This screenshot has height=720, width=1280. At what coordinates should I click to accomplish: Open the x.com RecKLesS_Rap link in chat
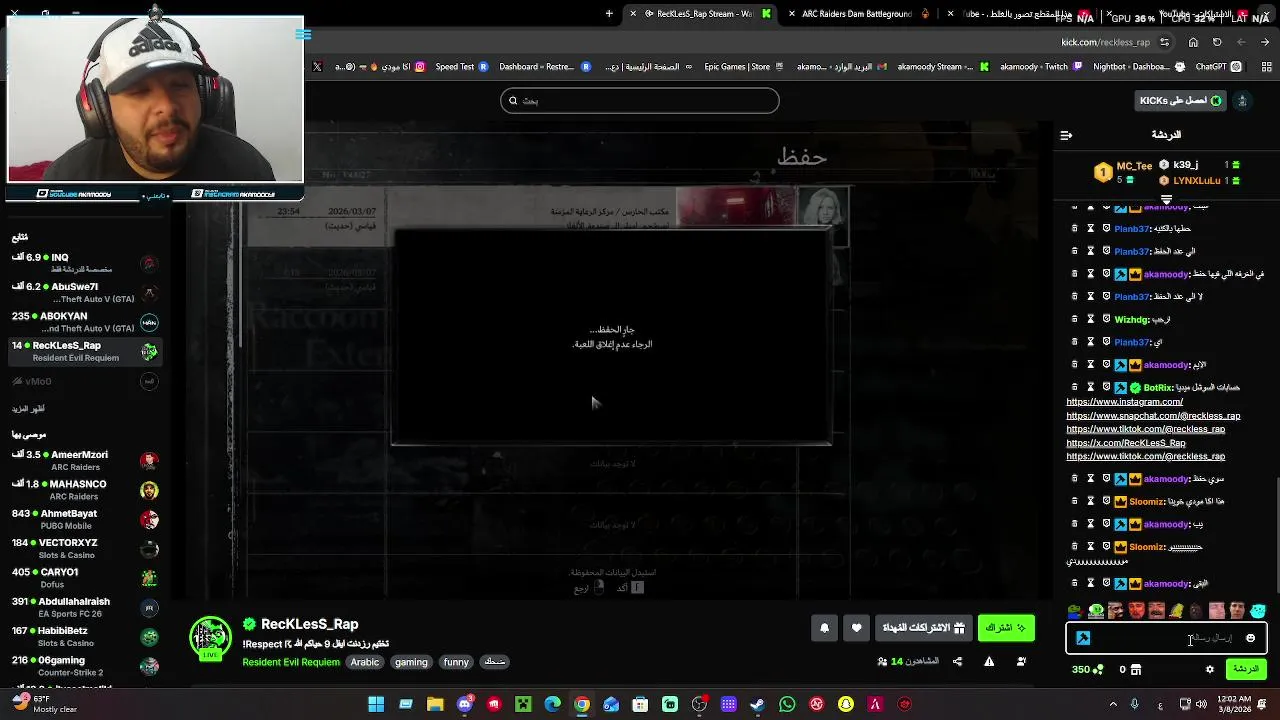[1125, 443]
